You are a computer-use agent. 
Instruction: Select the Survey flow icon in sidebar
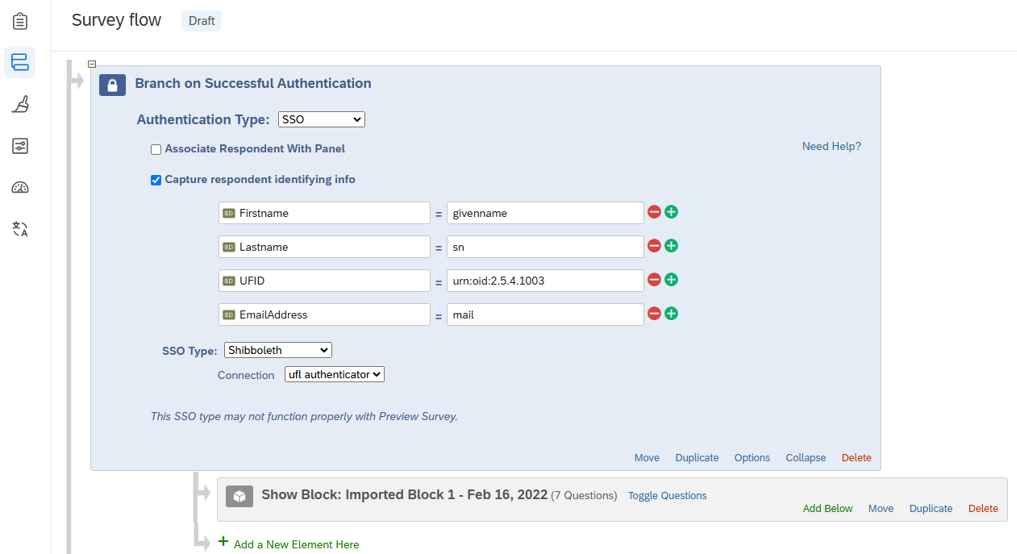tap(20, 62)
